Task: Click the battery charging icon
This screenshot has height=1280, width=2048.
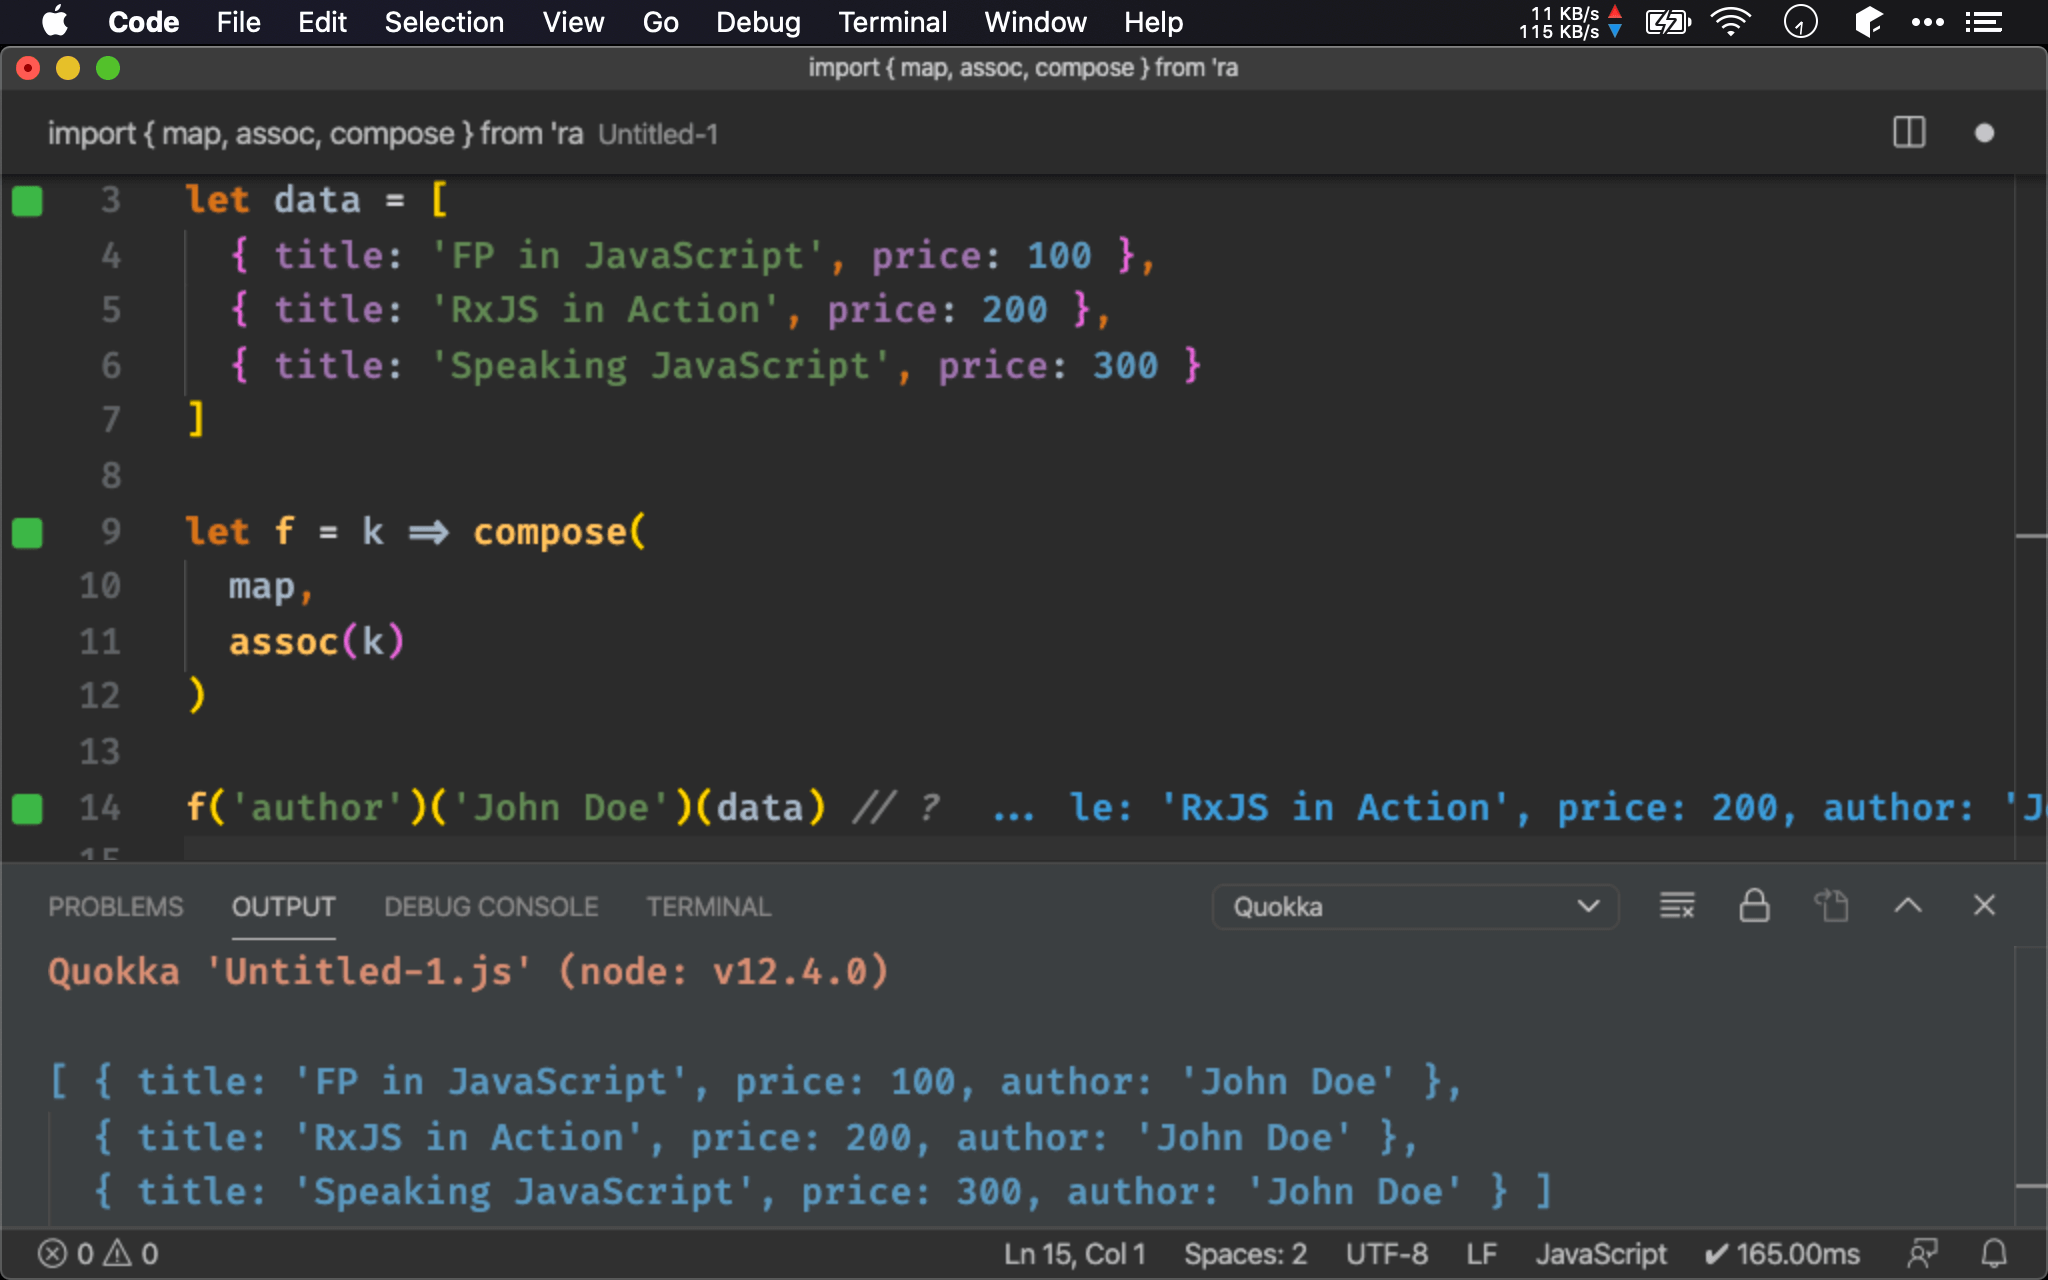Action: pyautogui.click(x=1668, y=22)
